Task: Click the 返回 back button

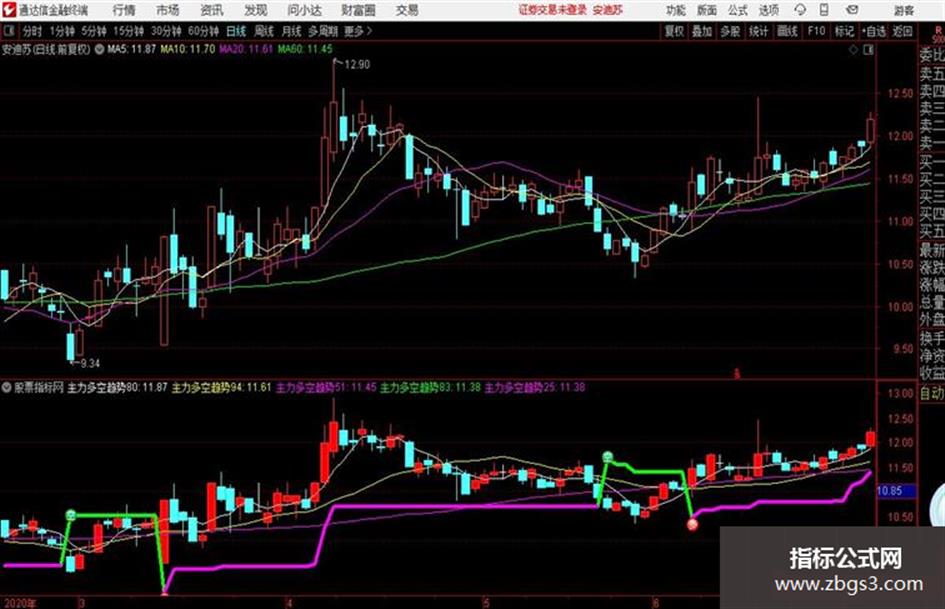Action: point(902,31)
